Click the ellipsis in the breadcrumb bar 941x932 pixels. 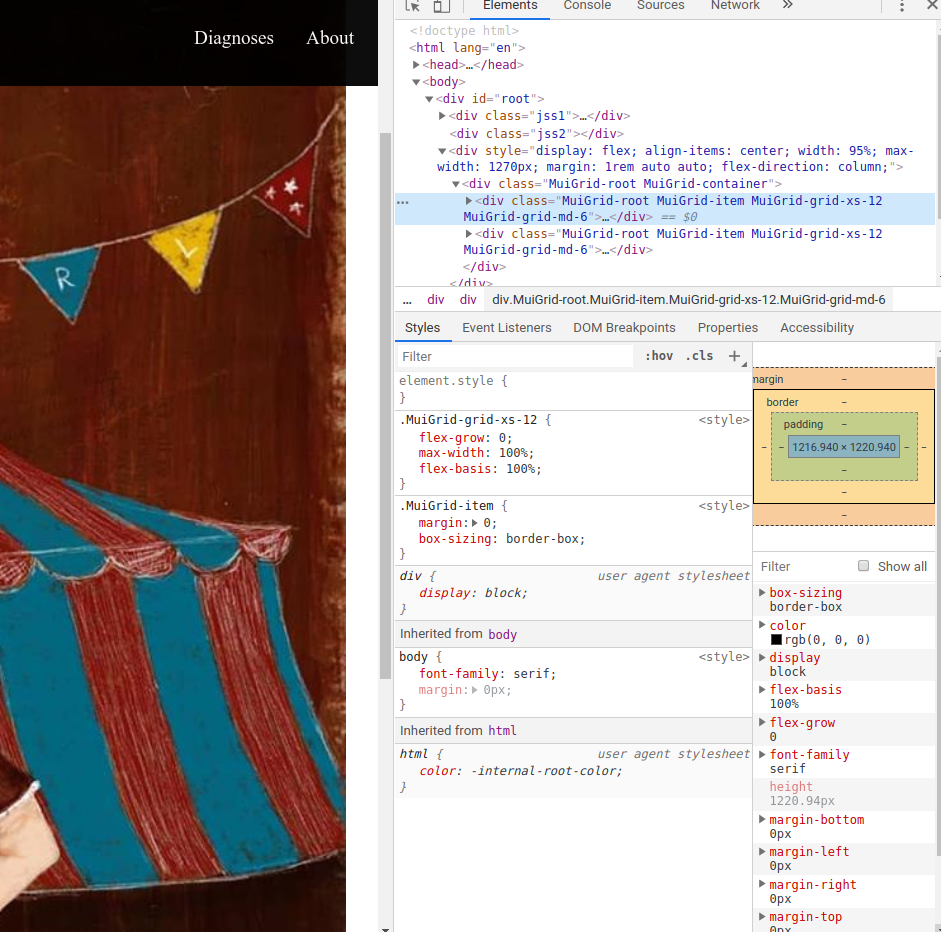click(407, 299)
